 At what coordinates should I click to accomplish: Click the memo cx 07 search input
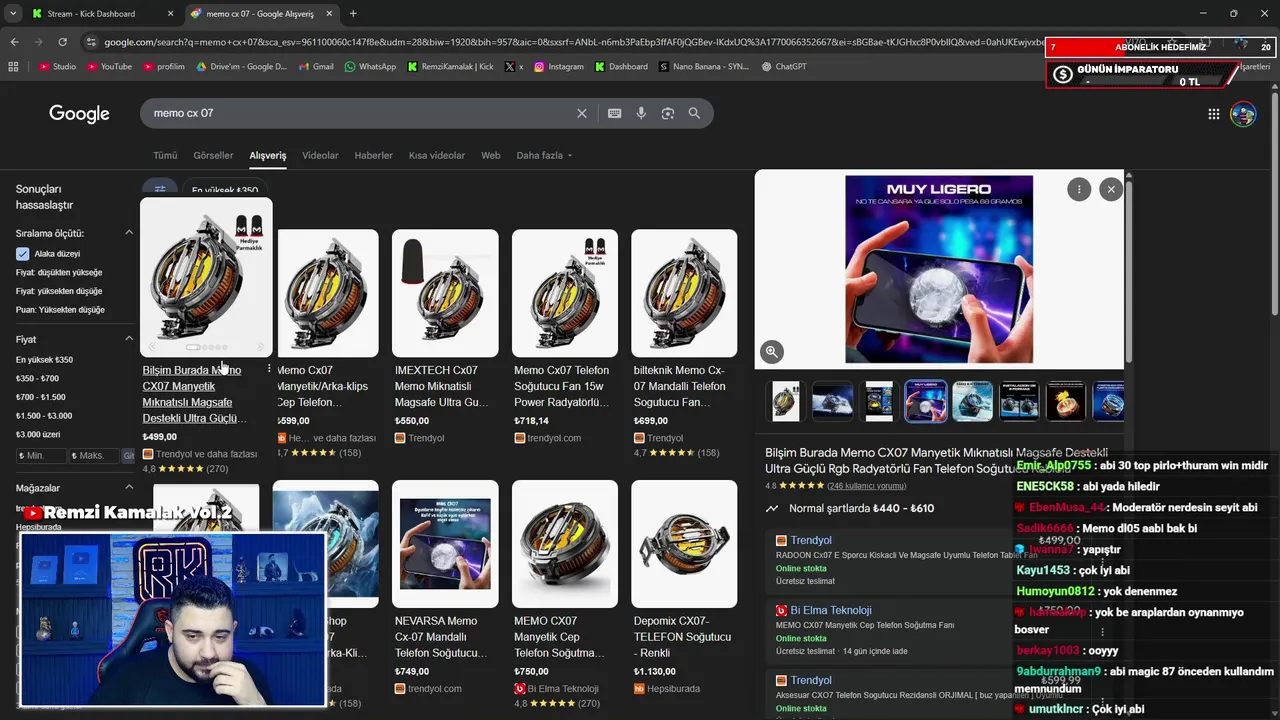360,113
